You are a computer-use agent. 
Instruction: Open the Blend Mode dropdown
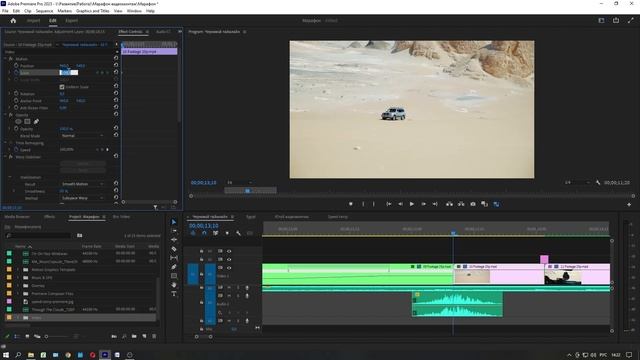[x=82, y=136]
